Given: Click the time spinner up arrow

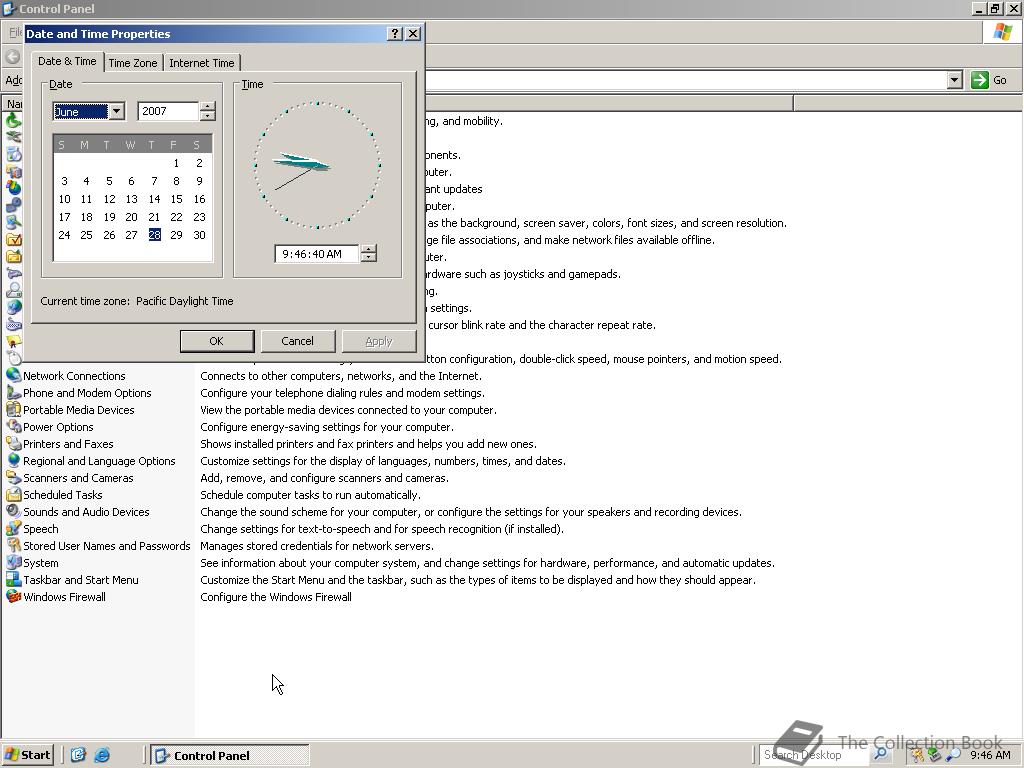Looking at the screenshot, I should [x=368, y=249].
